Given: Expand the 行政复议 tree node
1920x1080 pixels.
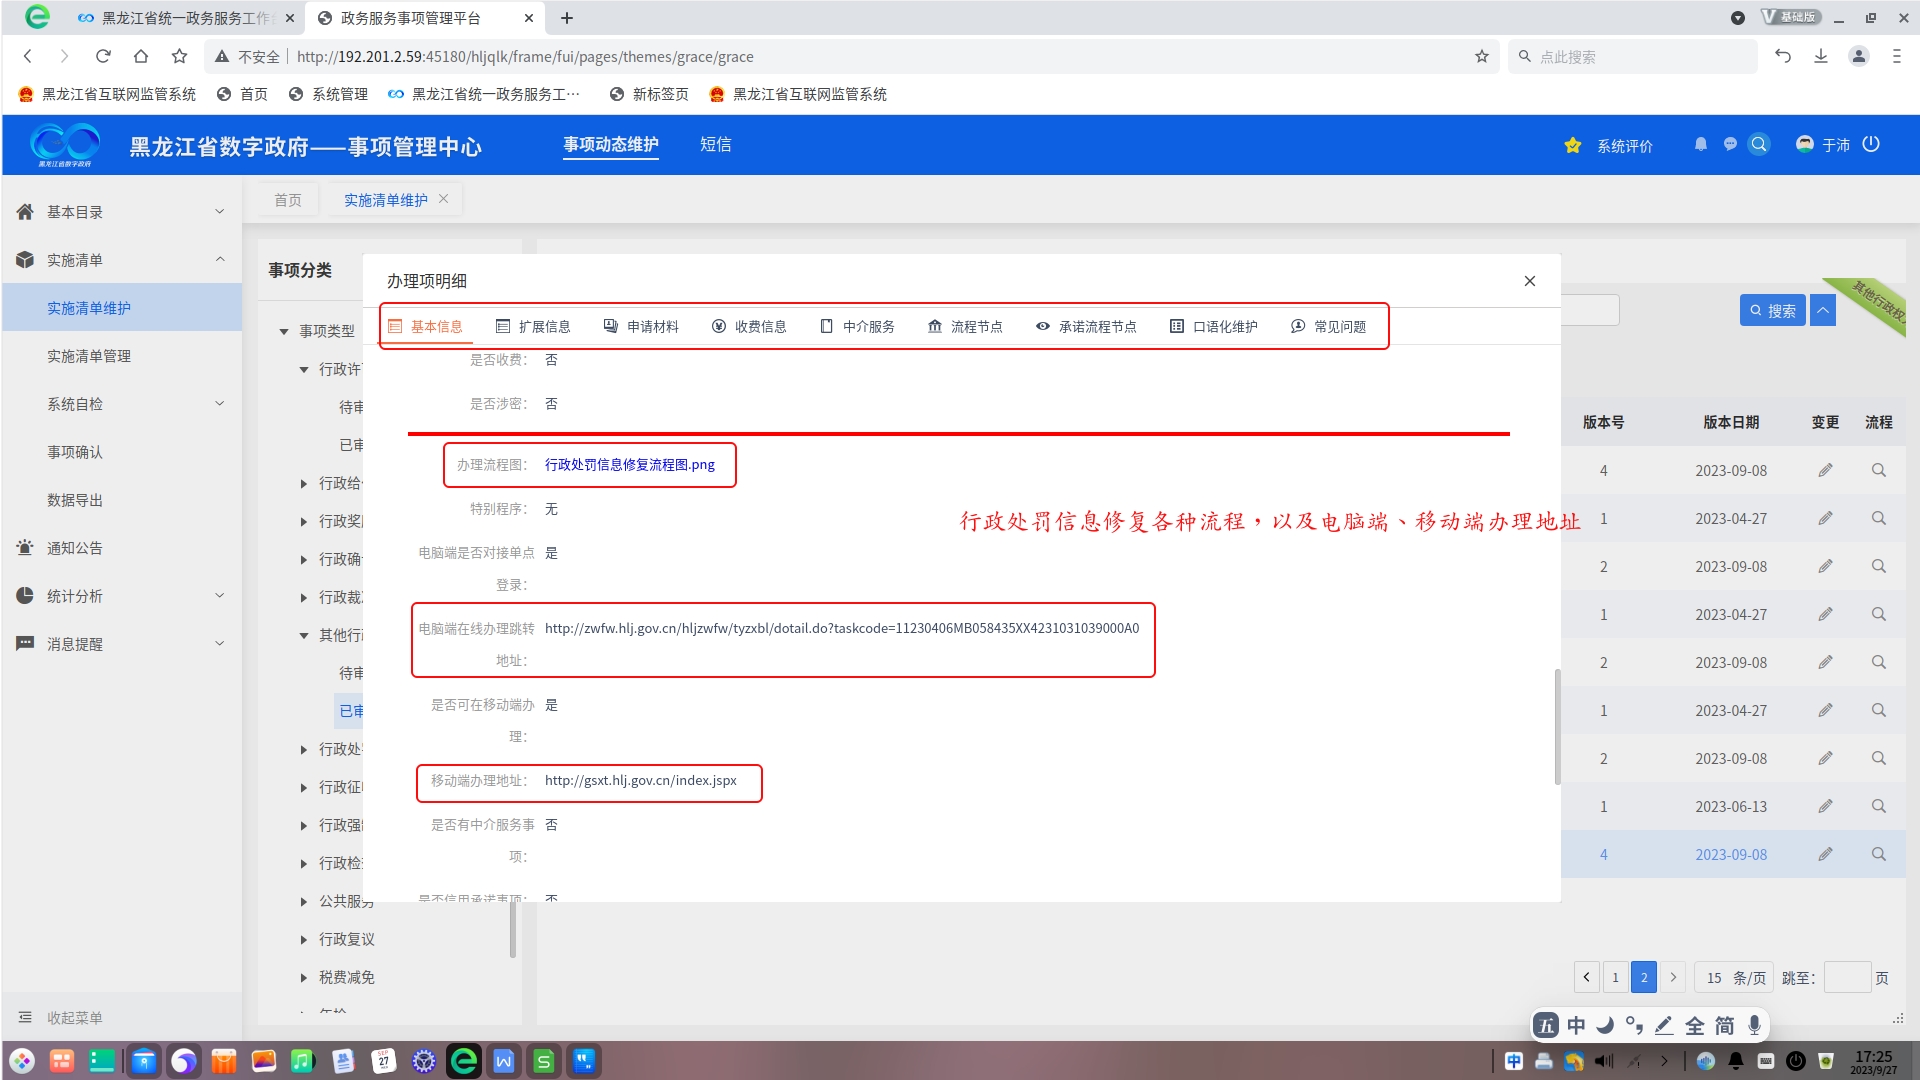Looking at the screenshot, I should pos(304,939).
